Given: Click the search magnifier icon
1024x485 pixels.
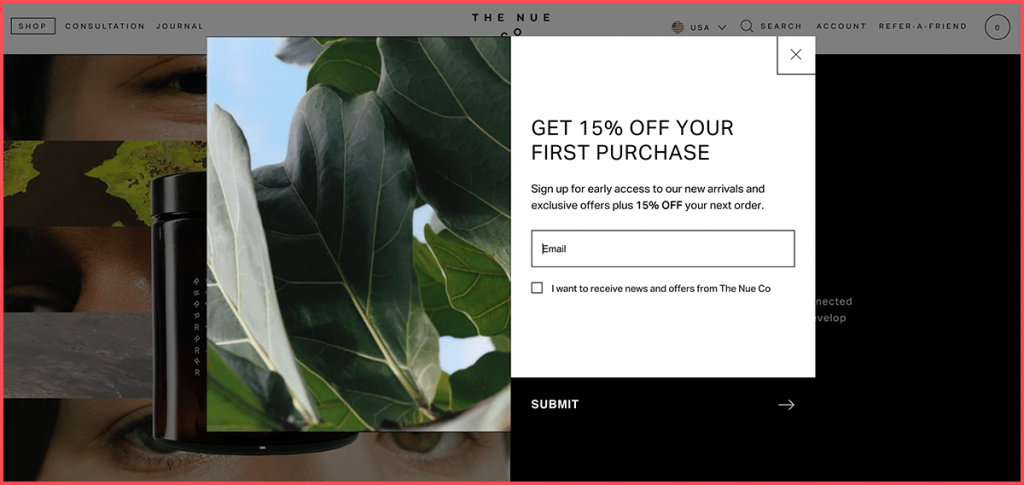Looking at the screenshot, I should (x=746, y=26).
